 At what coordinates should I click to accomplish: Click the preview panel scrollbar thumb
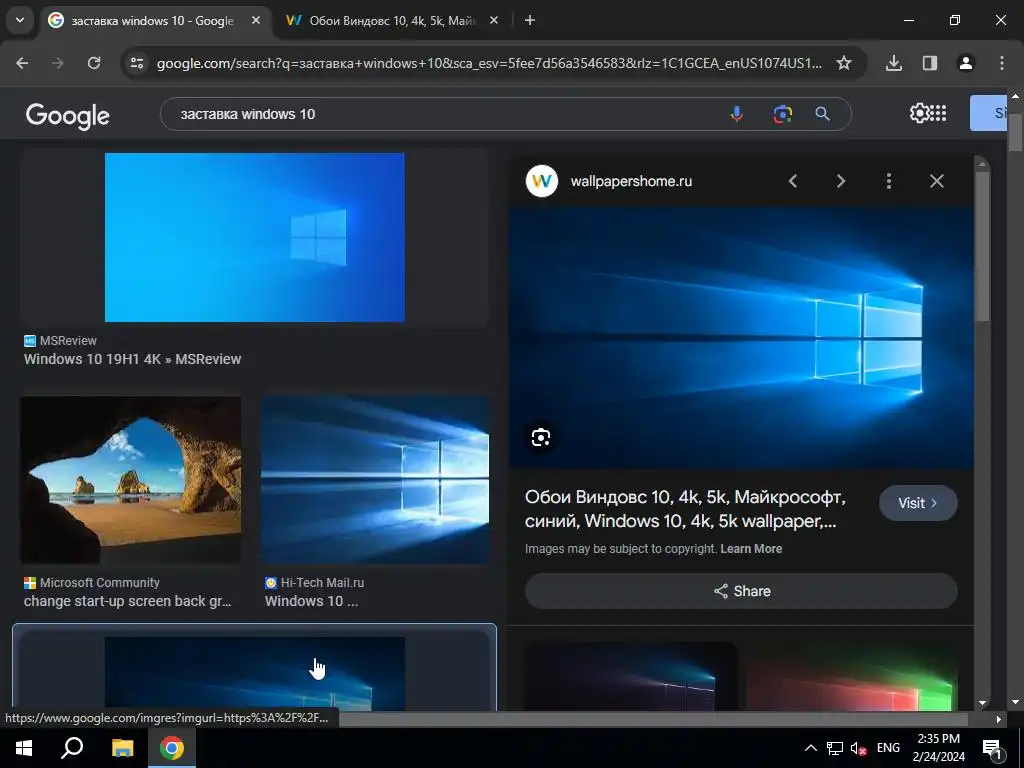click(x=982, y=245)
